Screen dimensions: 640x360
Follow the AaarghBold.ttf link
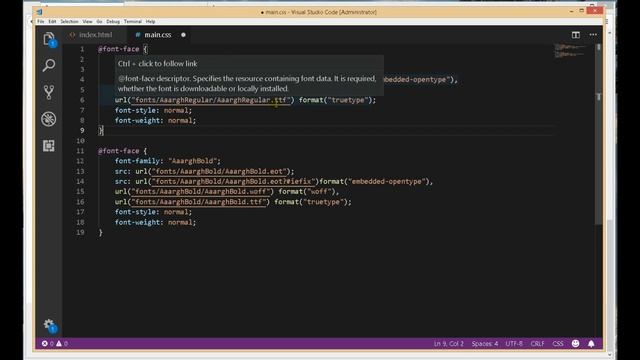(198, 202)
